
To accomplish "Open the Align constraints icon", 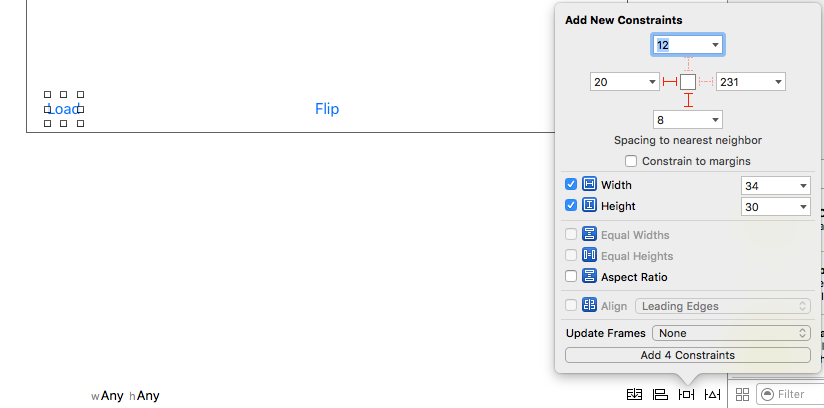I will (660, 395).
